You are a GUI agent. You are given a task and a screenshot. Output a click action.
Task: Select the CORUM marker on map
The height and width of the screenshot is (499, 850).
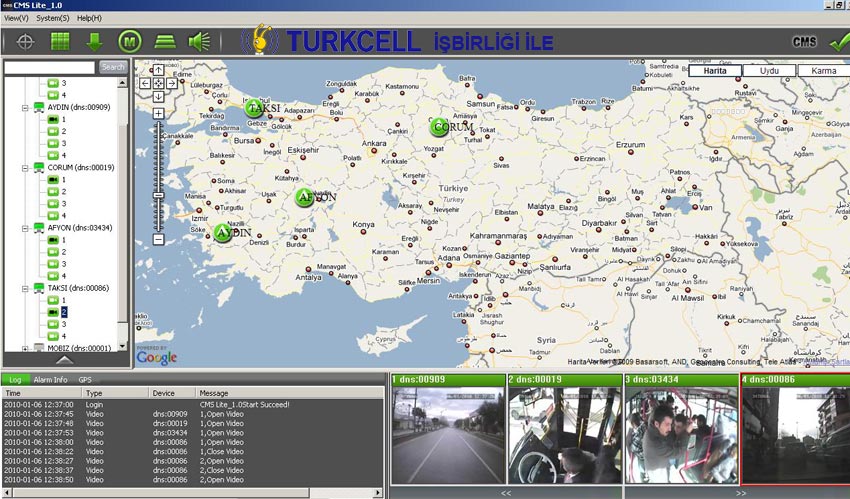tap(439, 127)
